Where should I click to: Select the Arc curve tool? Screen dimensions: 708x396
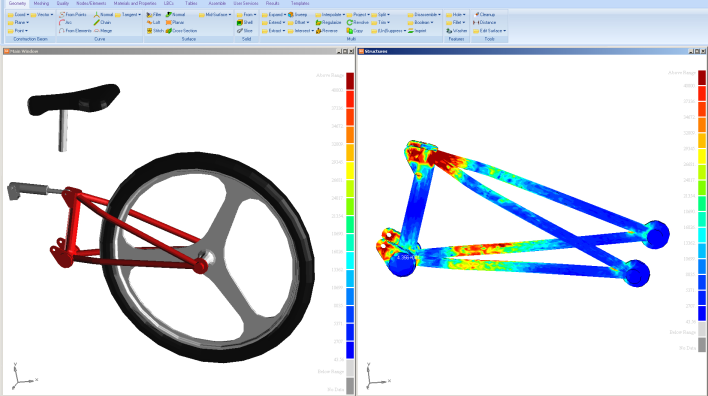point(65,22)
